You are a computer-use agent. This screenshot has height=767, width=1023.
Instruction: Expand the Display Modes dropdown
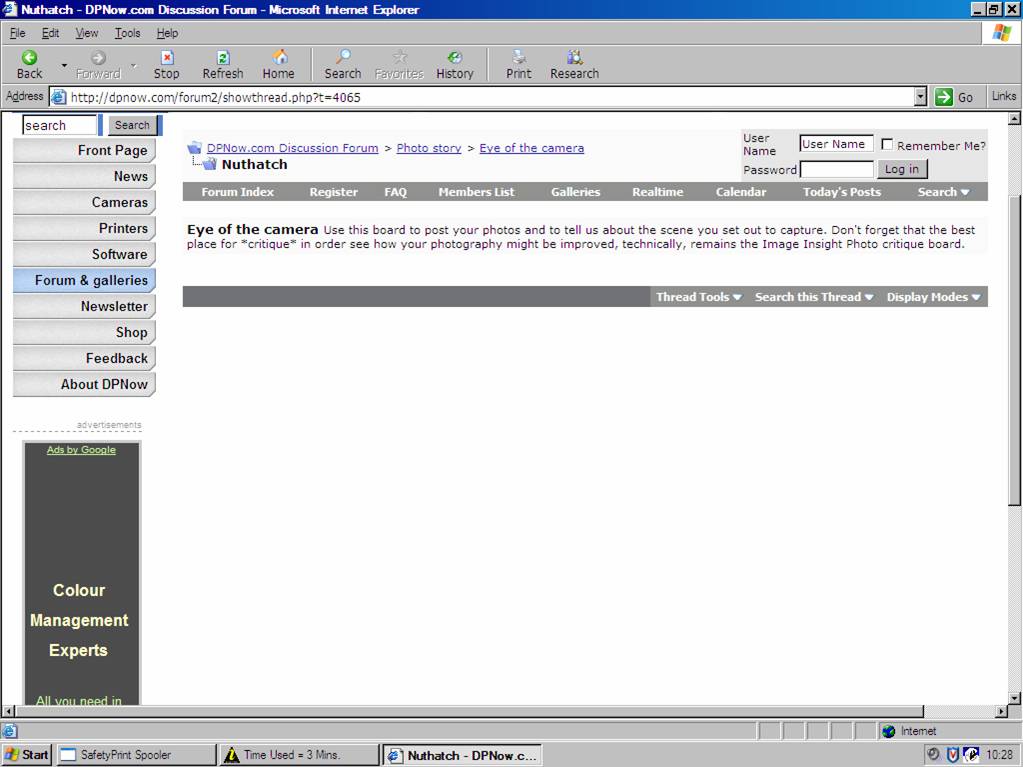pos(932,297)
